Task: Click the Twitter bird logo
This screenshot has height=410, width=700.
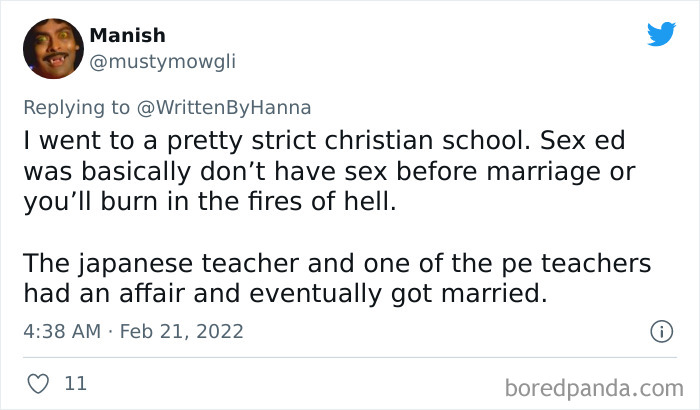Action: (661, 34)
